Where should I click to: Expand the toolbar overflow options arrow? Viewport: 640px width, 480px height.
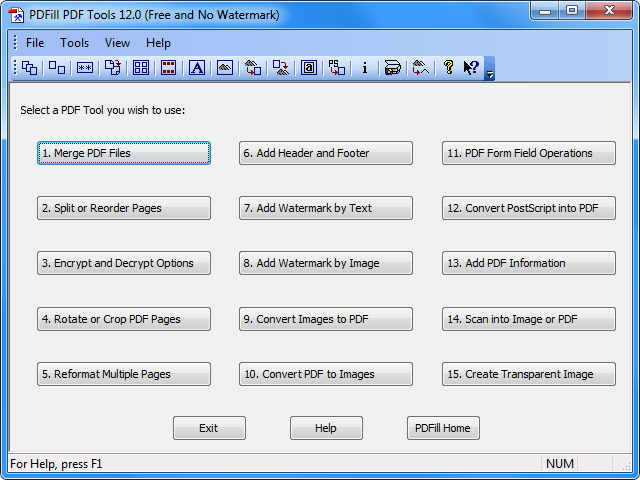[x=489, y=69]
